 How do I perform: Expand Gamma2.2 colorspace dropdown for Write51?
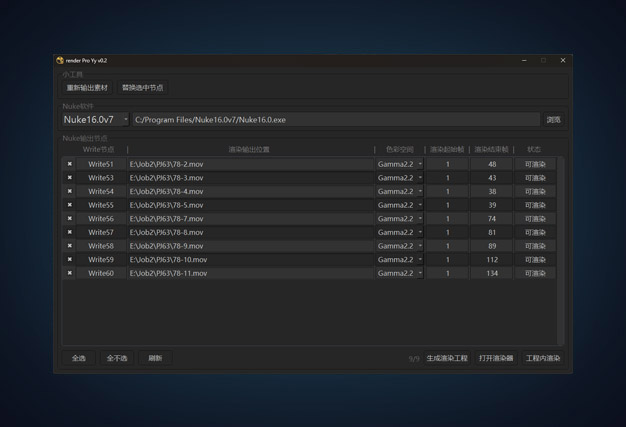[x=400, y=164]
